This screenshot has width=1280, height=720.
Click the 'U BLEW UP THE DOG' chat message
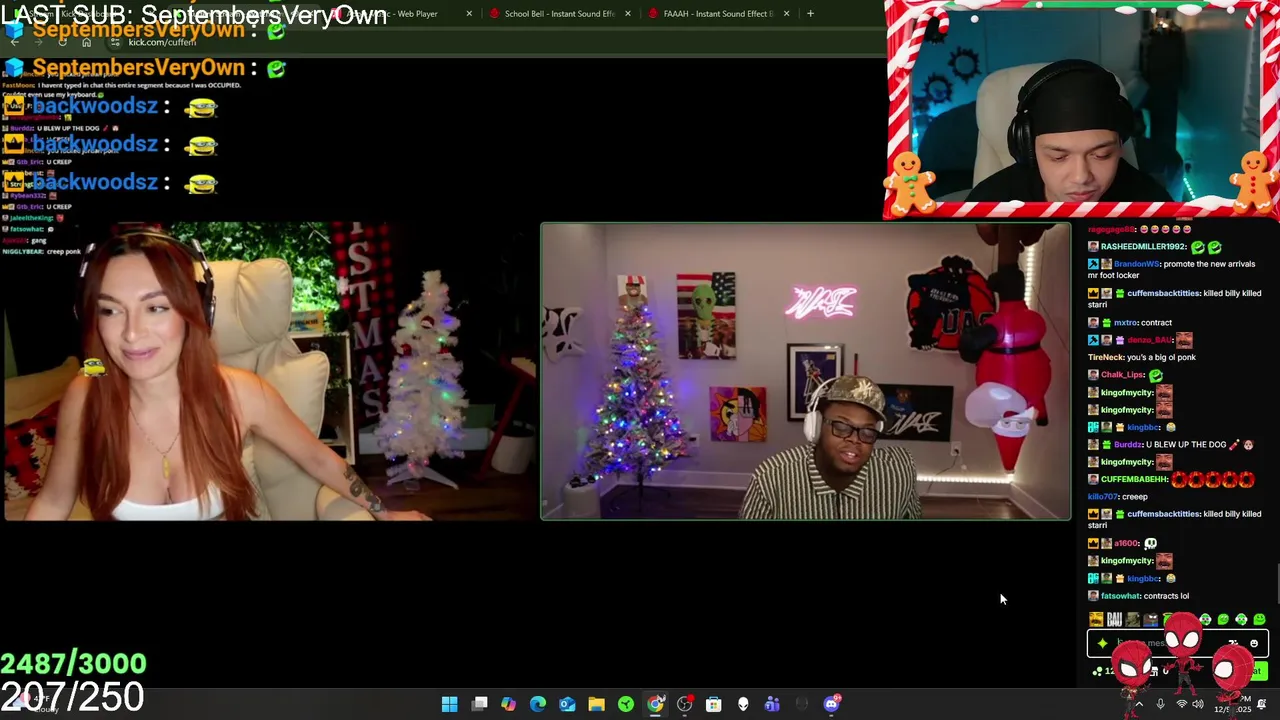1184,444
